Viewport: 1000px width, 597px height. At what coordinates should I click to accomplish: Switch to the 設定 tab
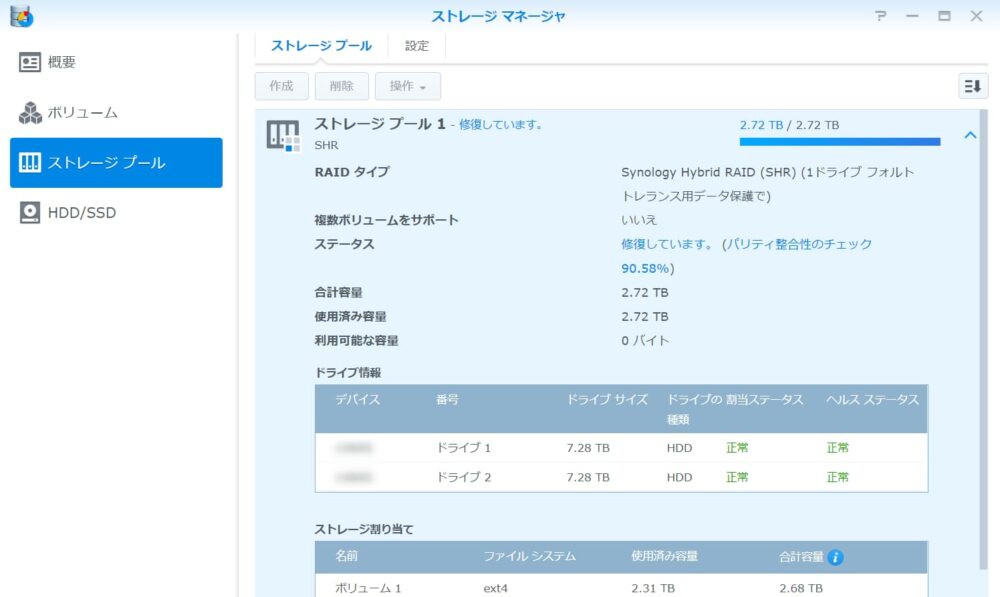[x=416, y=46]
